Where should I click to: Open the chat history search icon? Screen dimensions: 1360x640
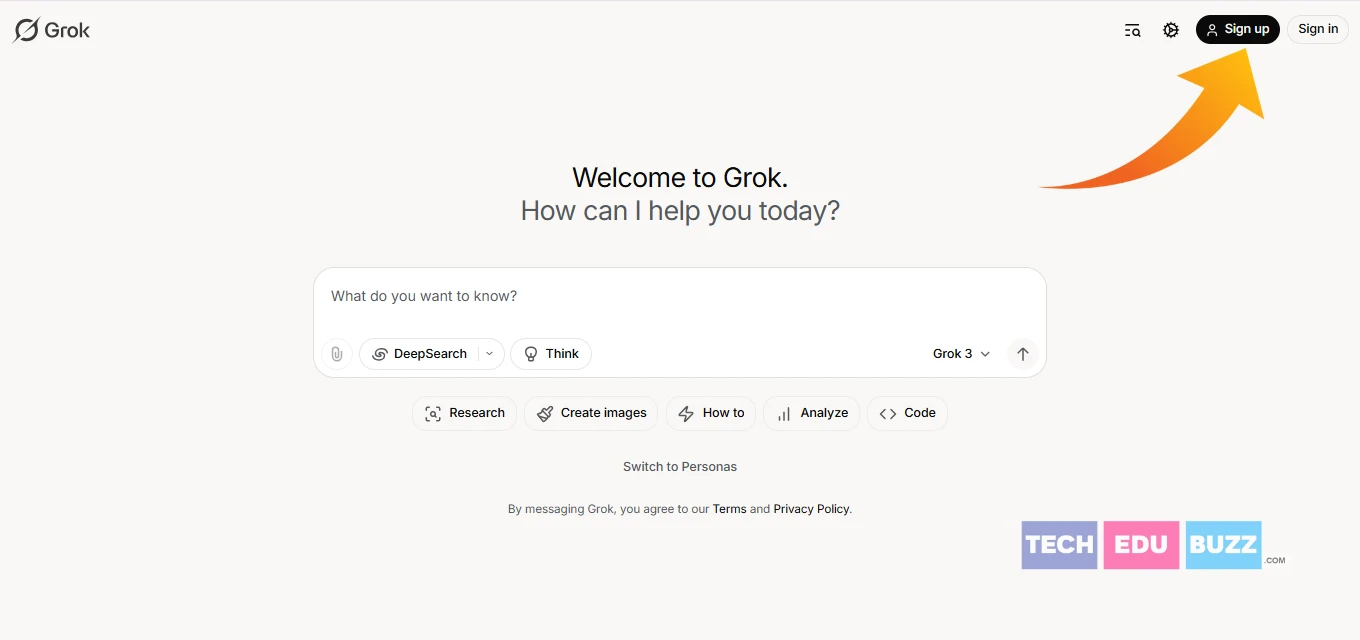[x=1132, y=30]
